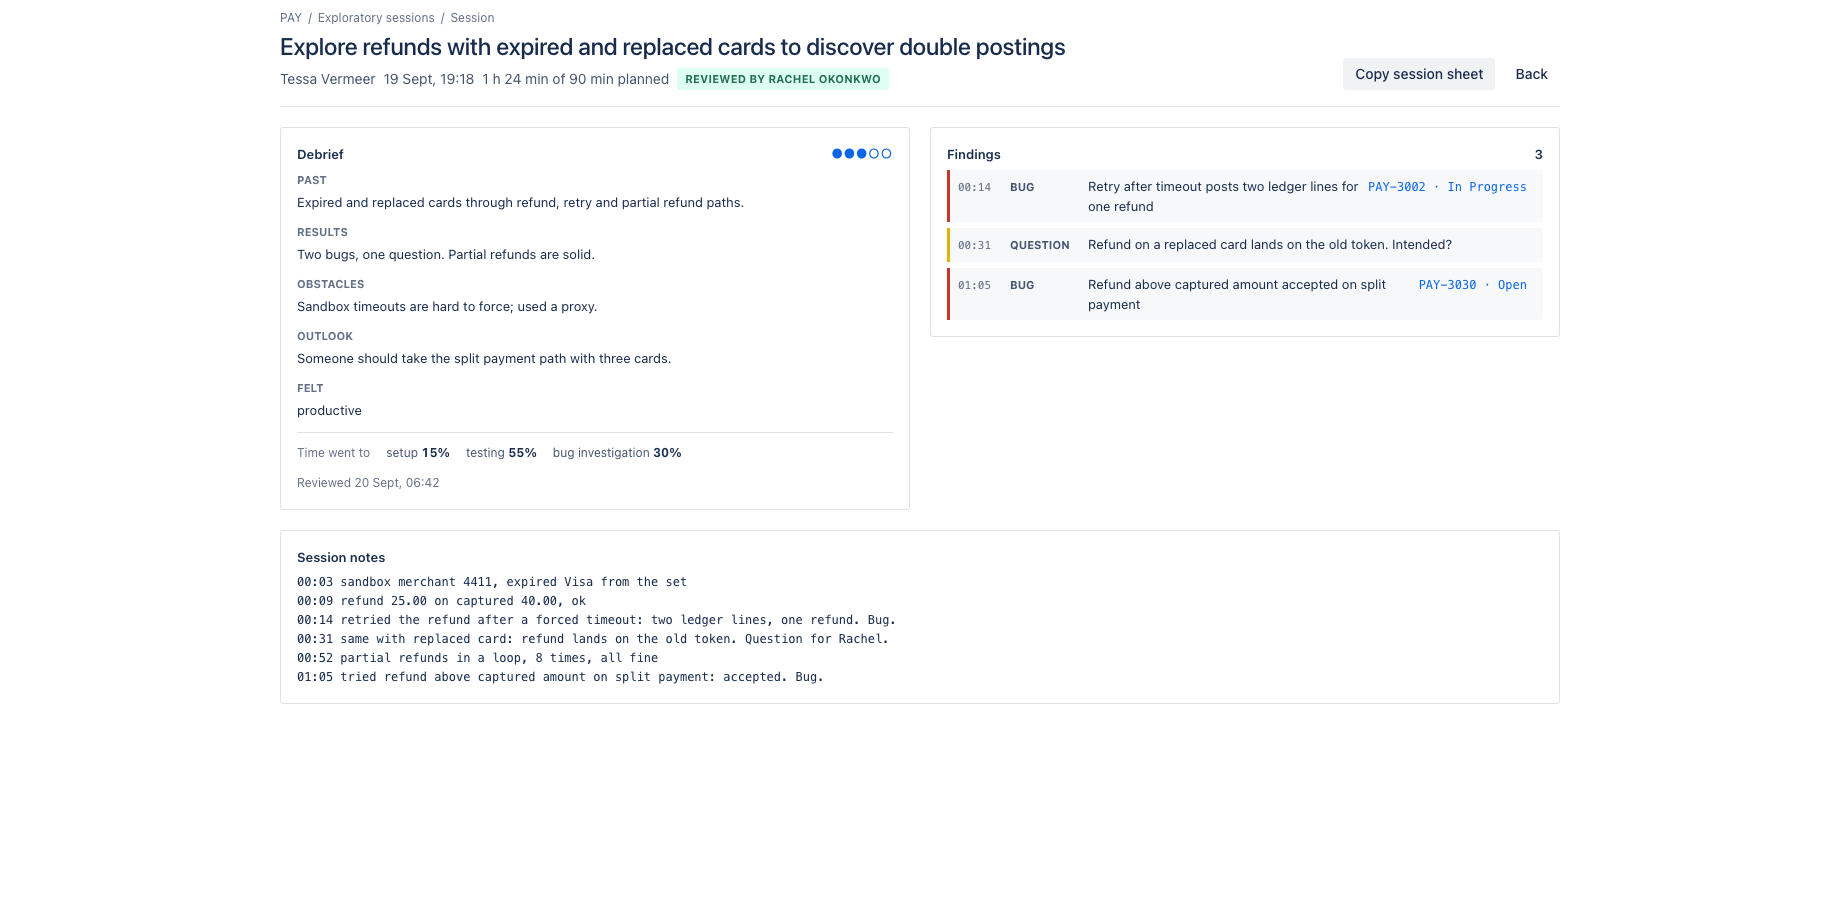Select the 00:14 retry after timeout bug finding

pyautogui.click(x=1245, y=196)
